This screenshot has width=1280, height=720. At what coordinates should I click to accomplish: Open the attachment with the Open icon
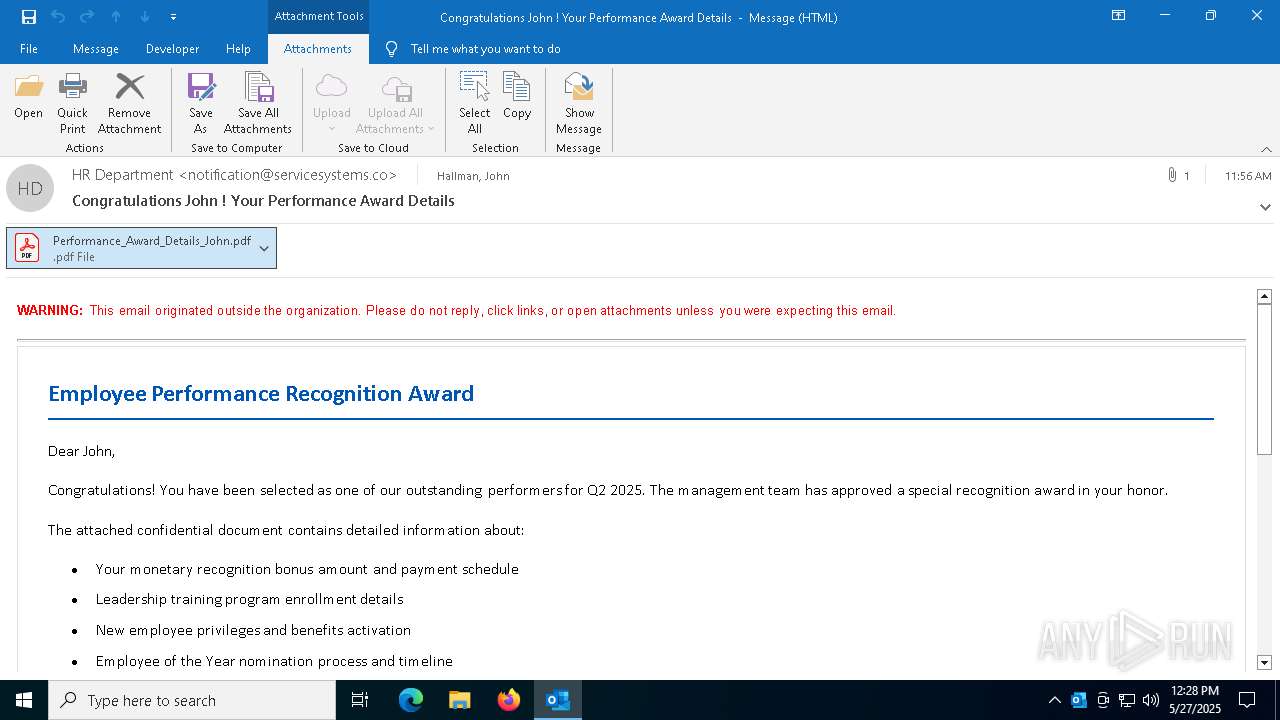click(x=29, y=97)
